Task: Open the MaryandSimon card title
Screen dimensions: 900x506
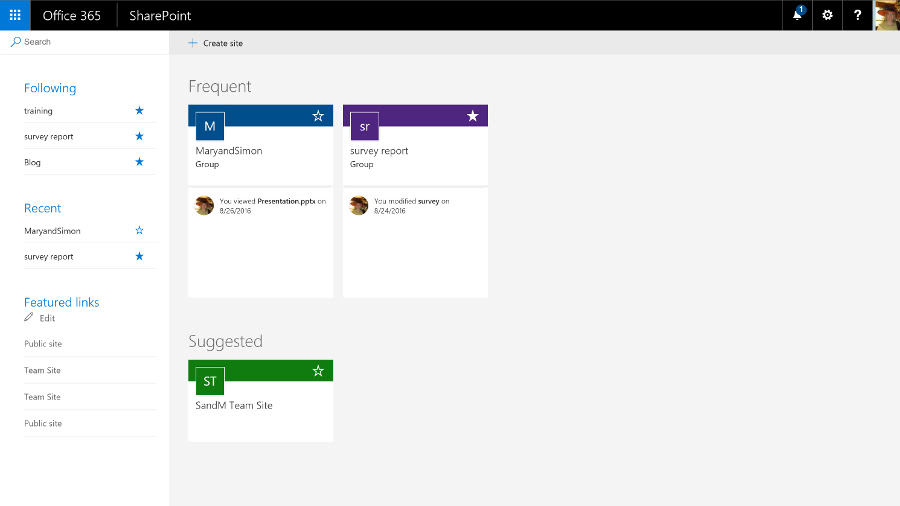Action: [228, 151]
